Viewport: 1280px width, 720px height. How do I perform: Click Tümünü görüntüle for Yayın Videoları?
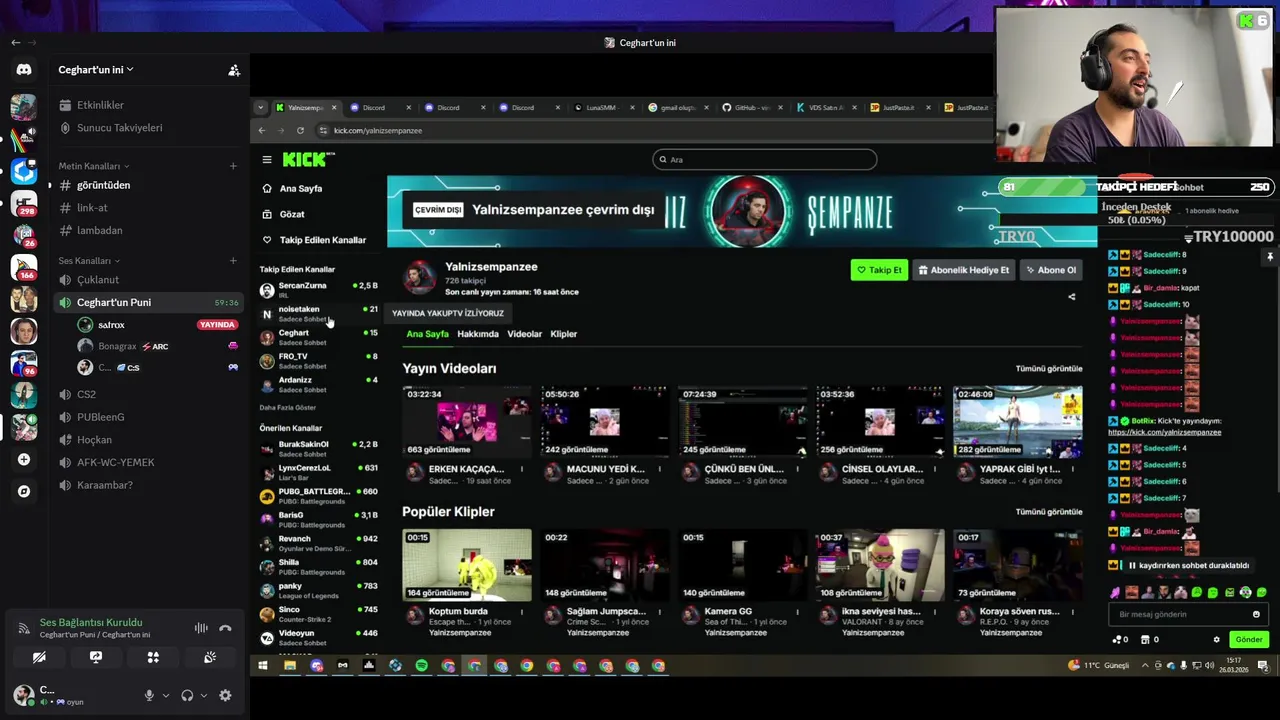1049,369
